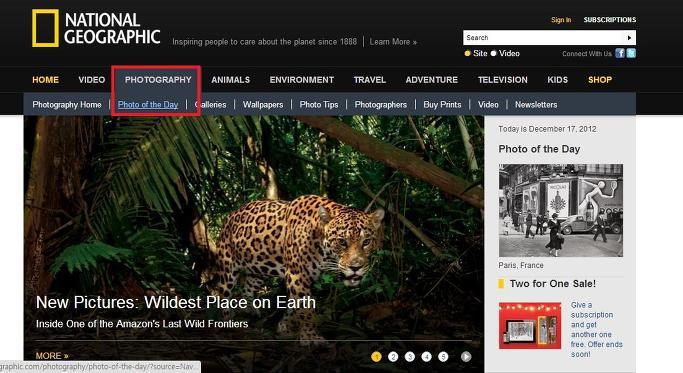This screenshot has height=373, width=683.
Task: Go to slide 3 dot
Action: 409,356
